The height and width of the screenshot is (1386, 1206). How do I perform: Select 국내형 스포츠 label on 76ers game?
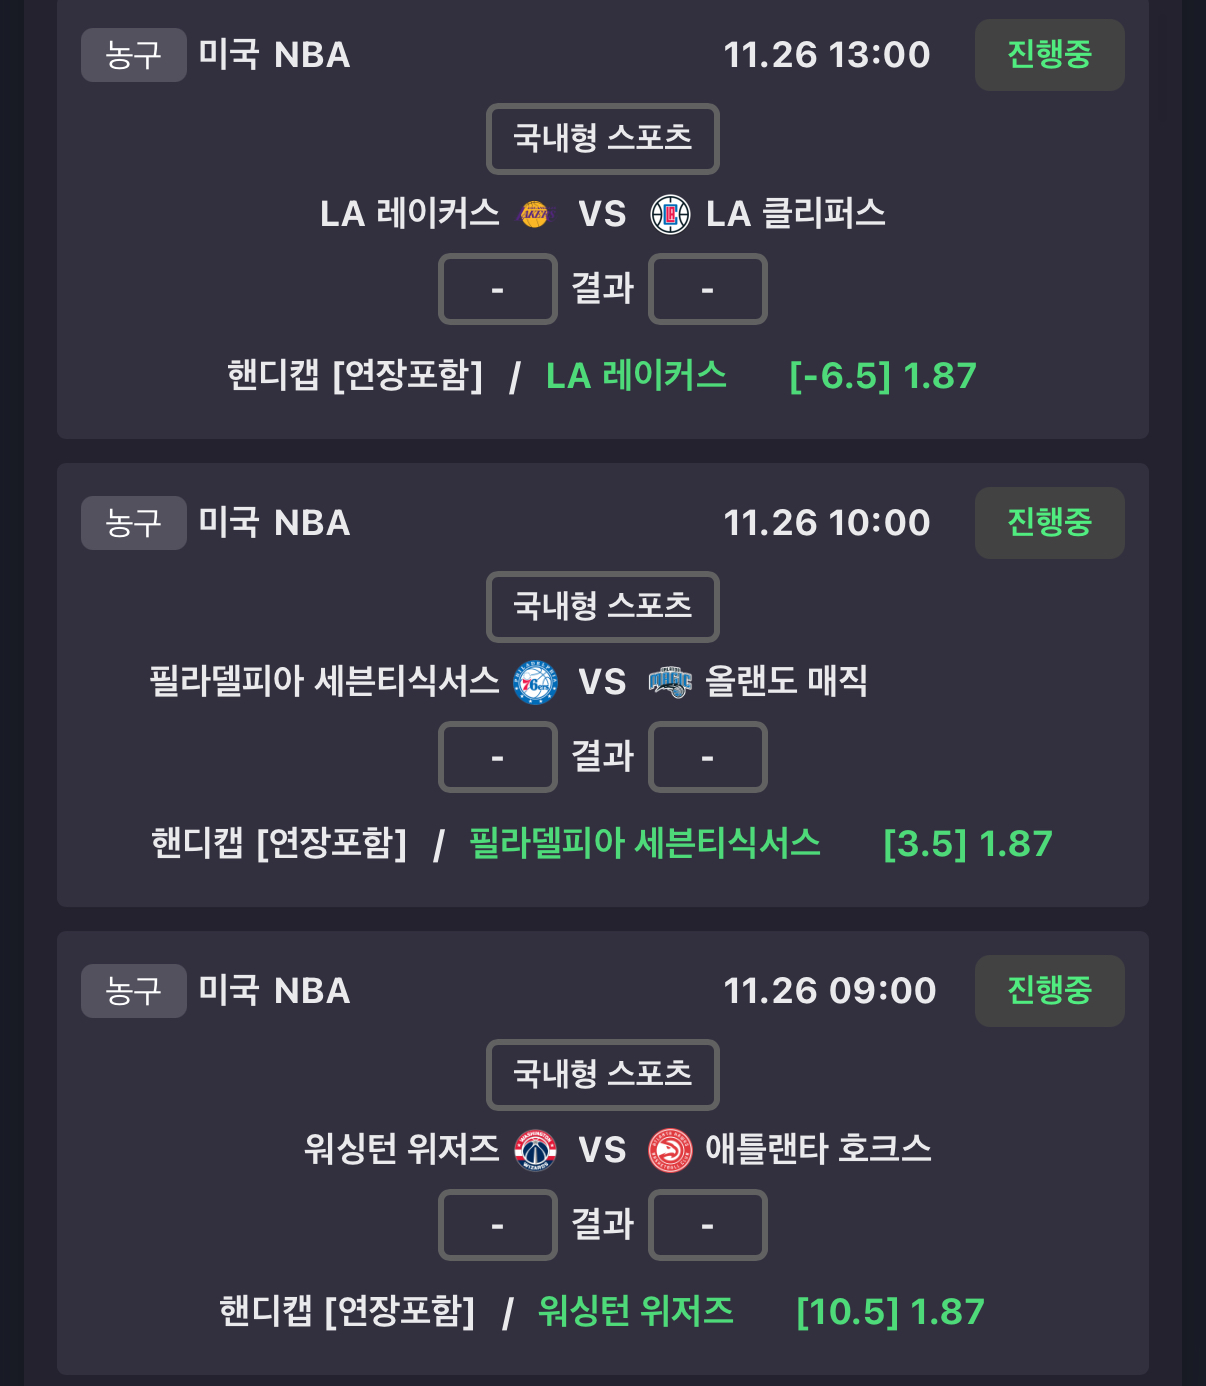coord(602,606)
